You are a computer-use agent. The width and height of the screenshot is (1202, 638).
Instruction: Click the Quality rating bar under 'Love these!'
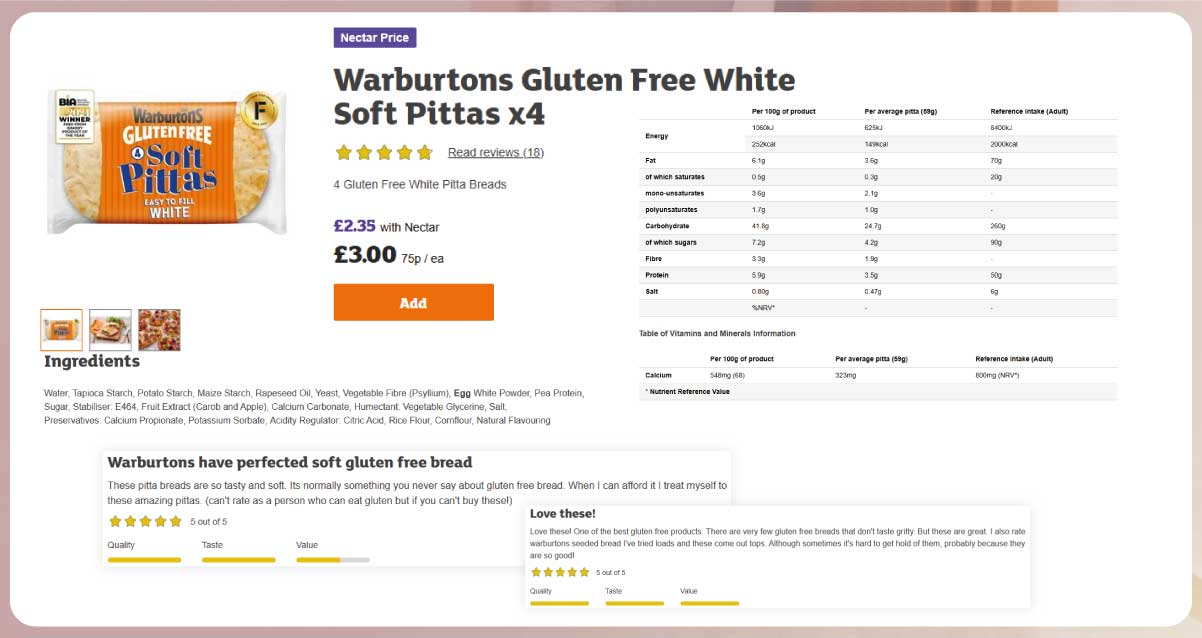click(558, 606)
